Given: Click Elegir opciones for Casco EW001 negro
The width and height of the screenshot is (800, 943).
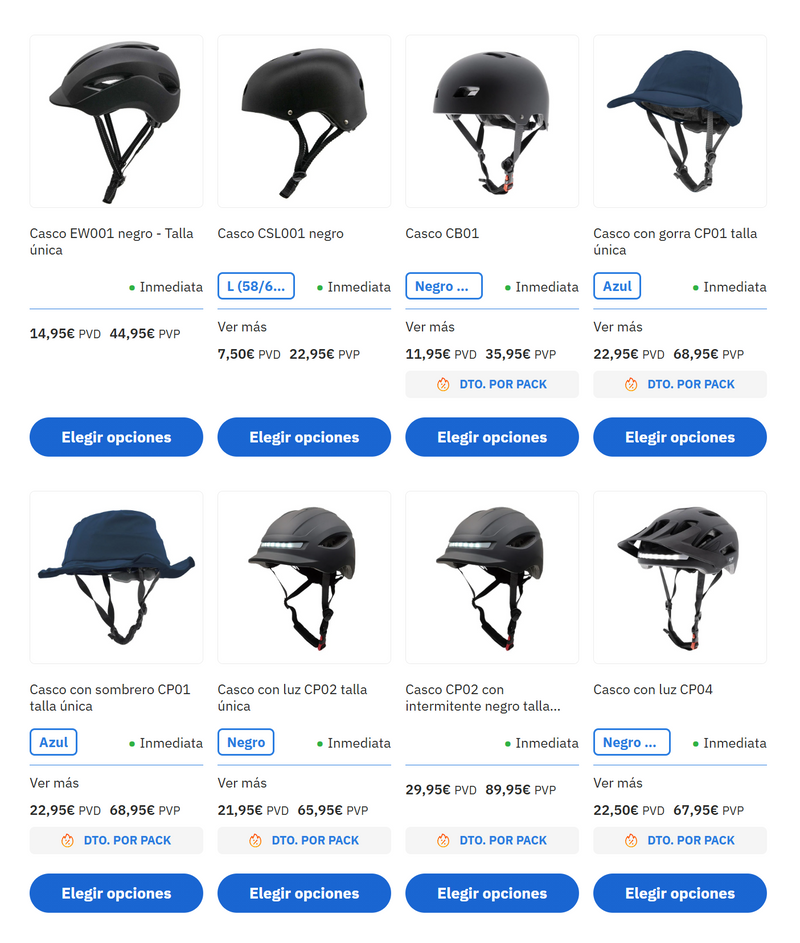Looking at the screenshot, I should click(116, 437).
